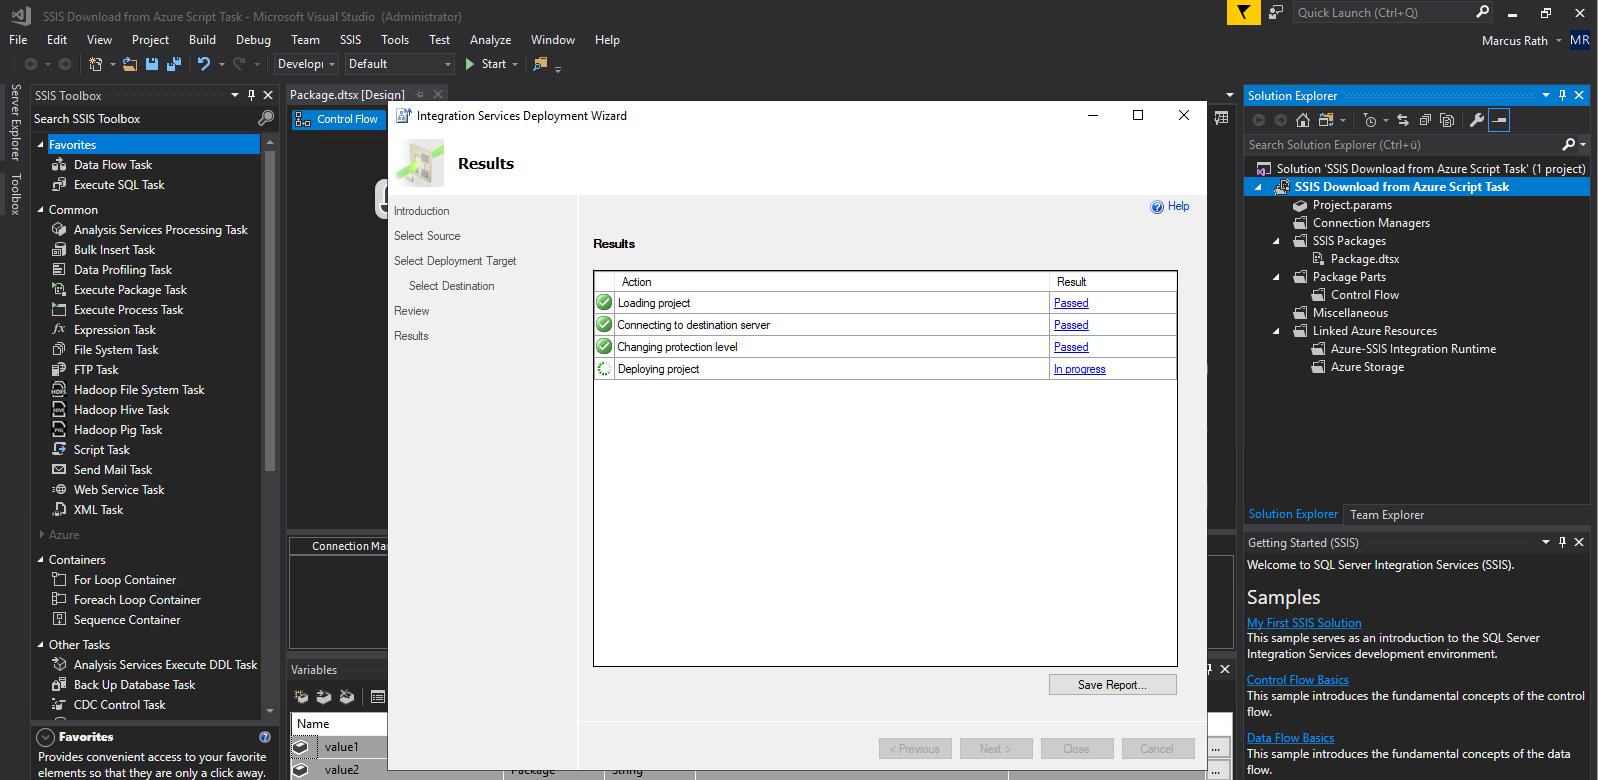The image size is (1598, 780).
Task: Open the My First SSIS Solution link
Action: click(1304, 623)
